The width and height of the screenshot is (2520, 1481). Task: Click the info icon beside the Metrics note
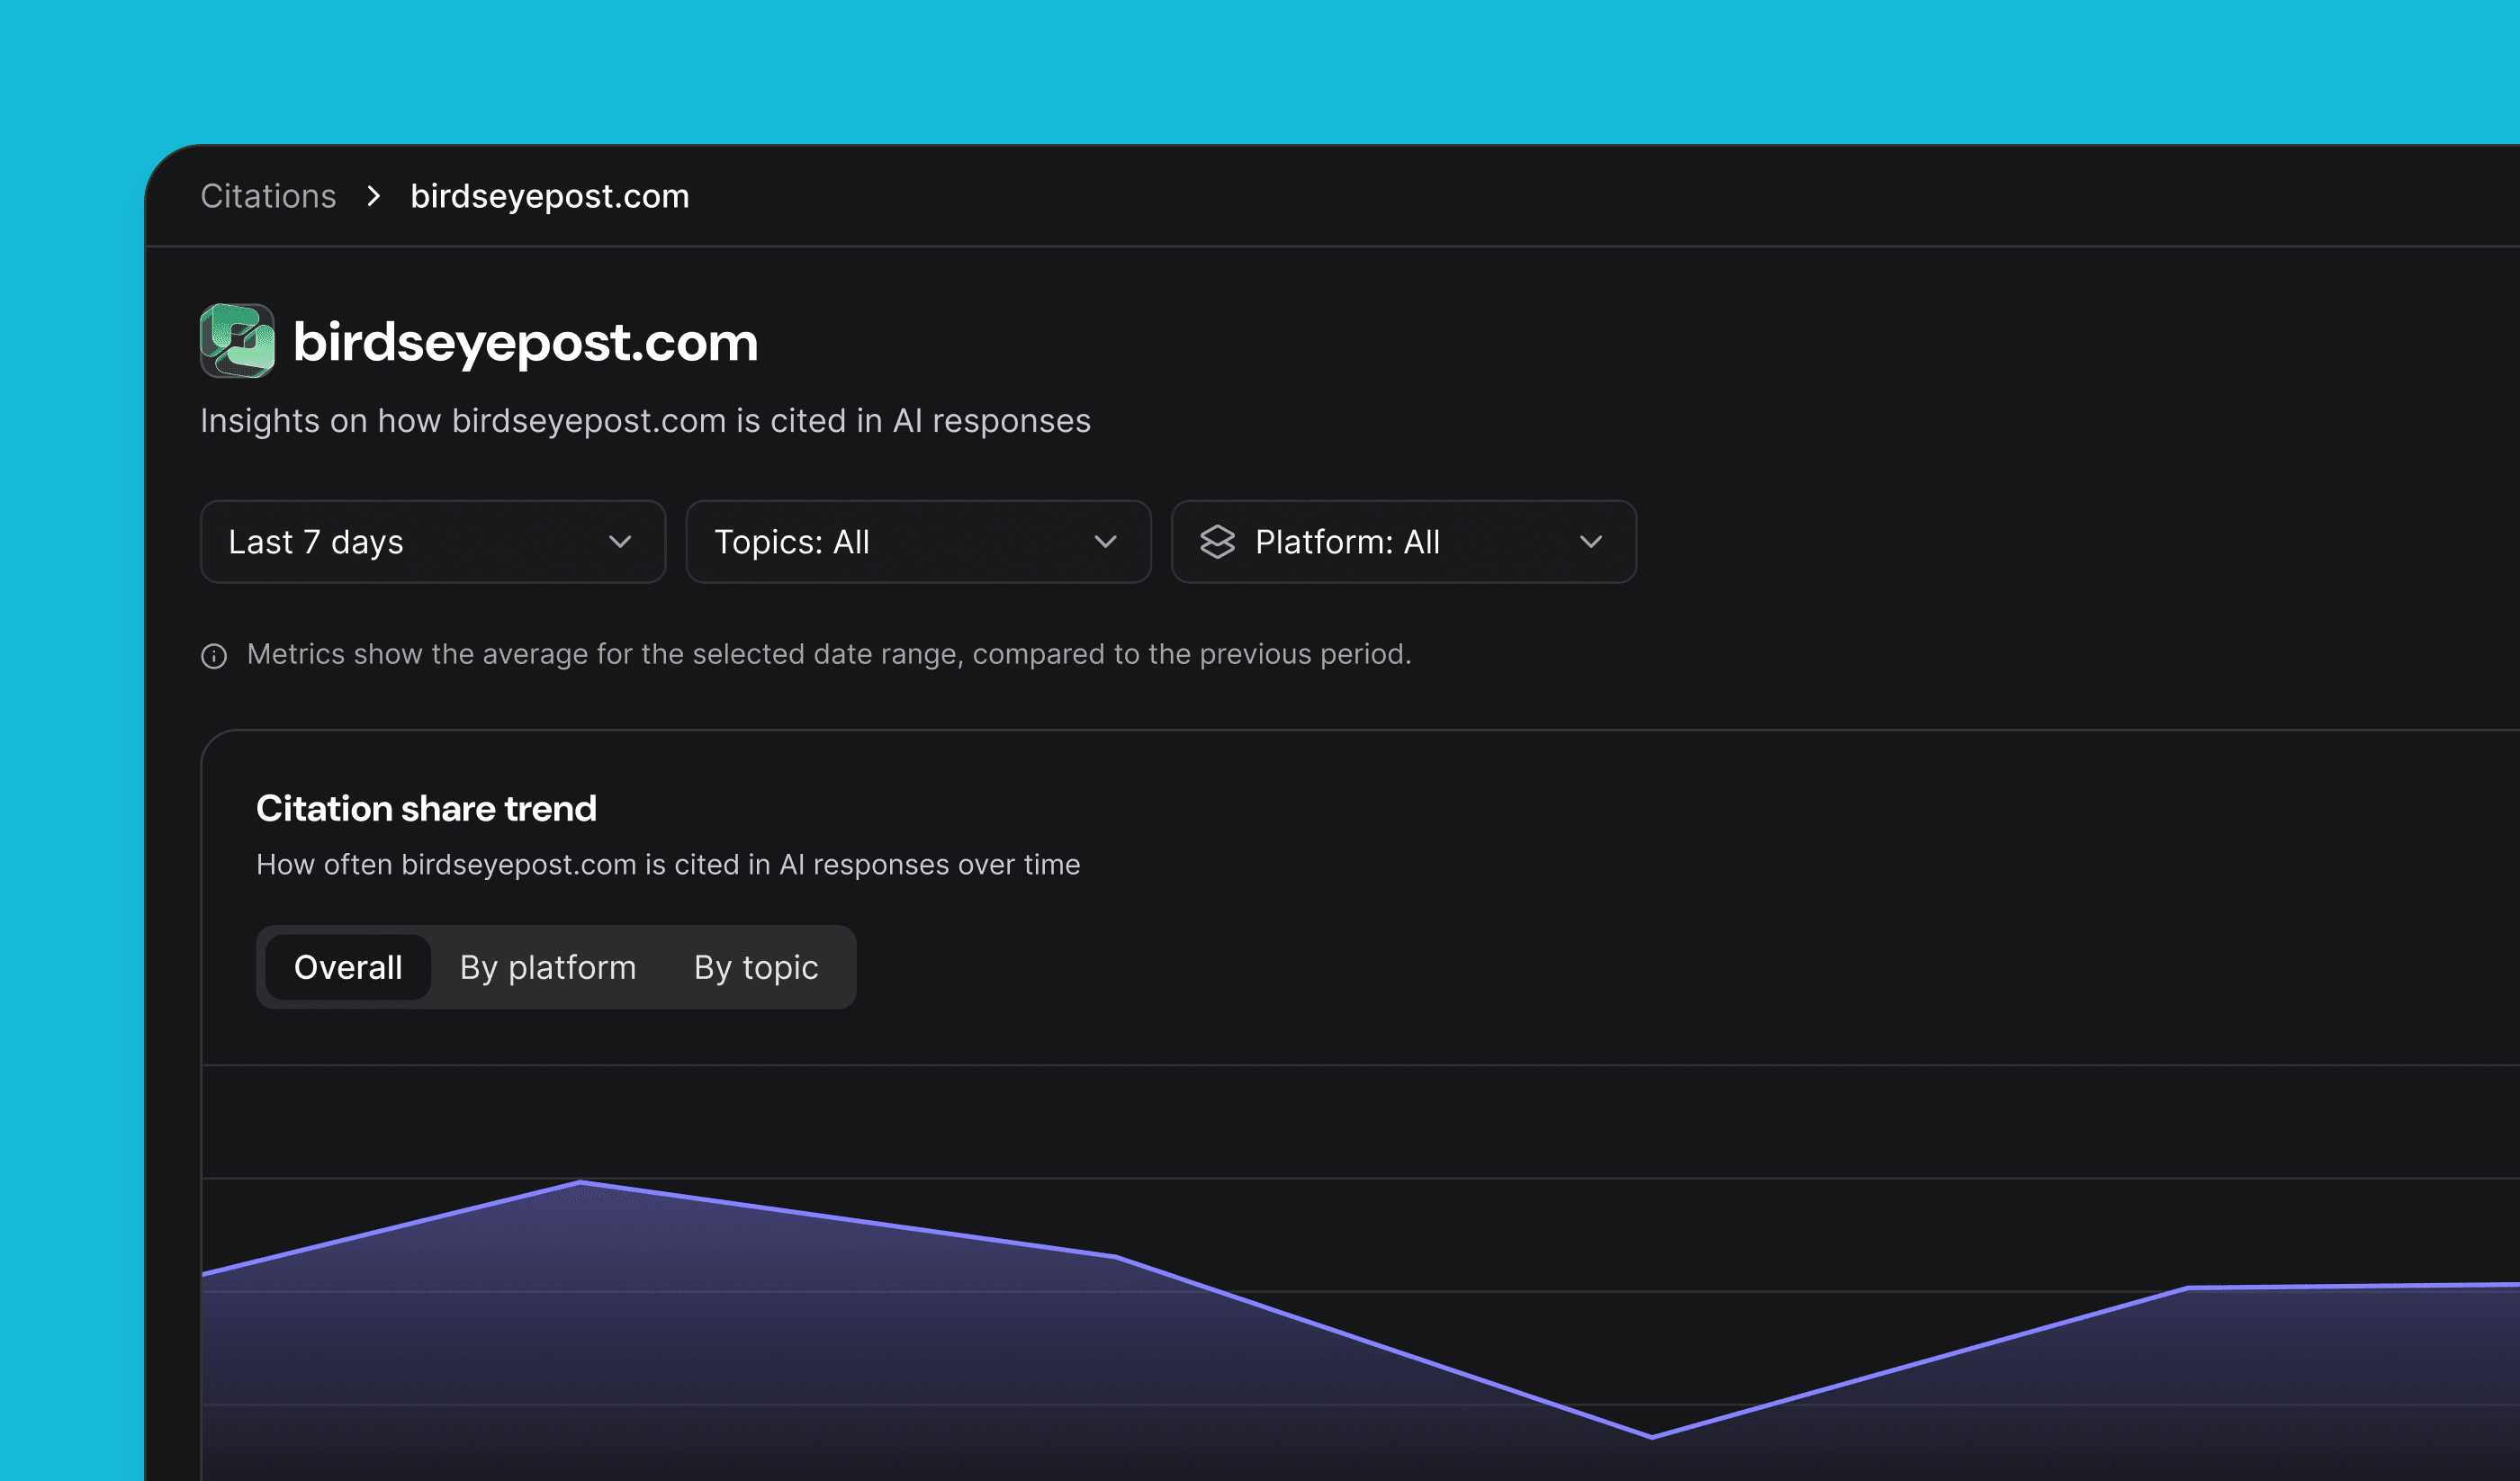point(214,656)
